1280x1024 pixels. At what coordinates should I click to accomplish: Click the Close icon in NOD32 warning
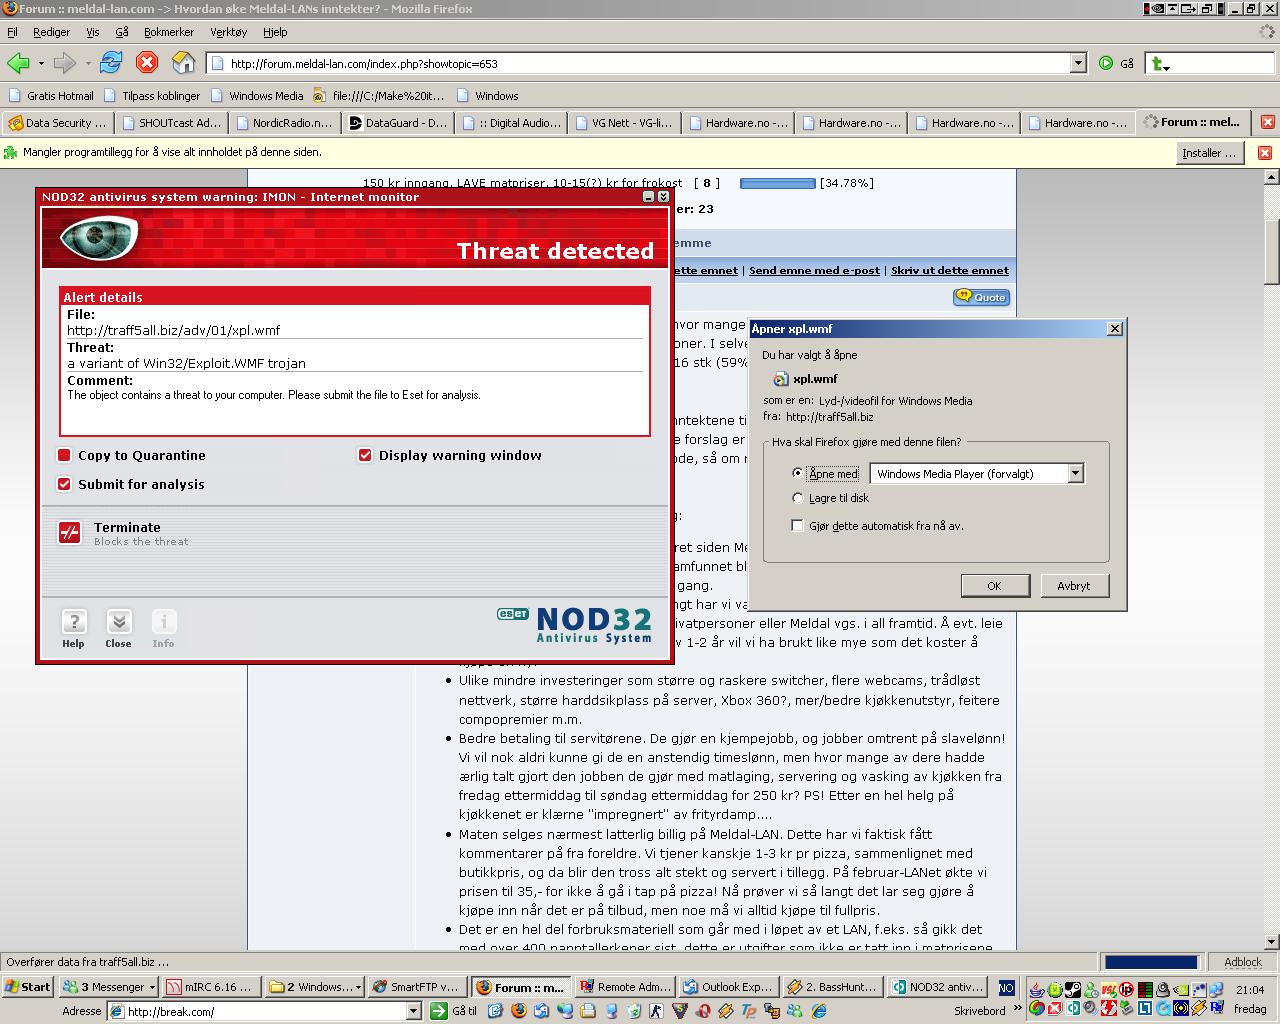118,629
